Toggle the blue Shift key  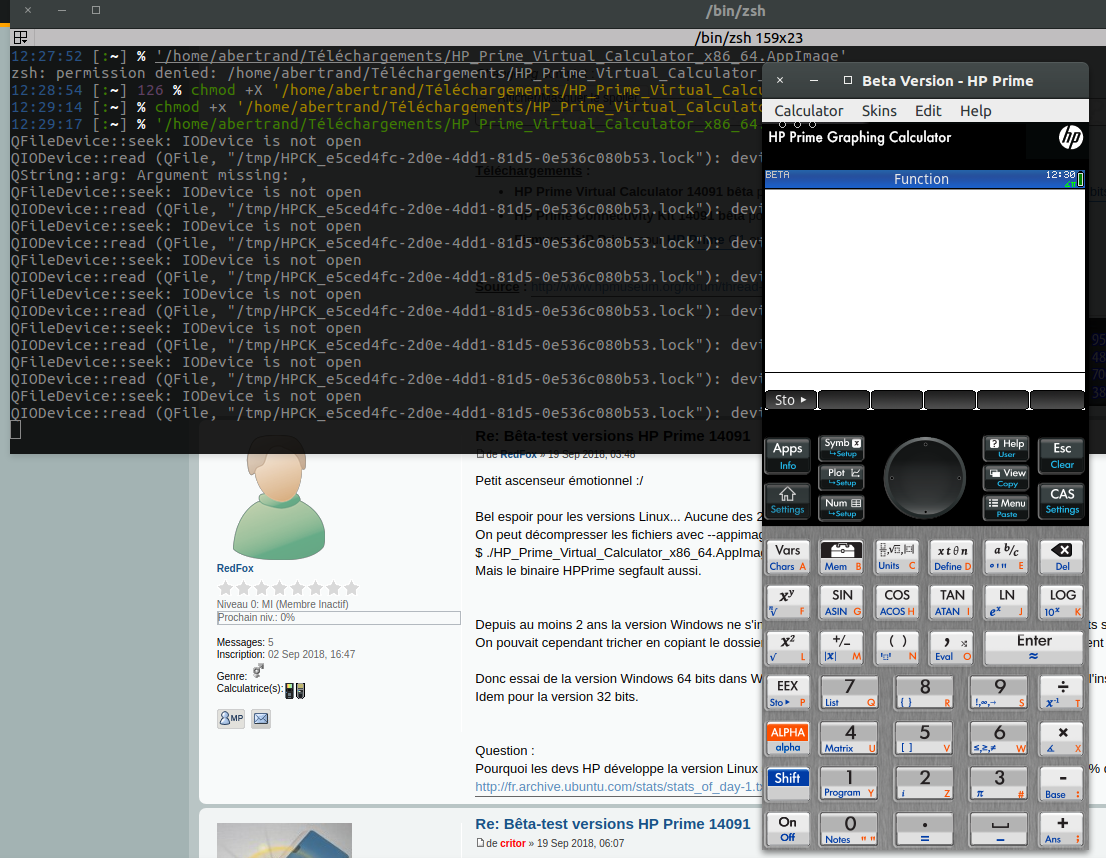pyautogui.click(x=787, y=784)
